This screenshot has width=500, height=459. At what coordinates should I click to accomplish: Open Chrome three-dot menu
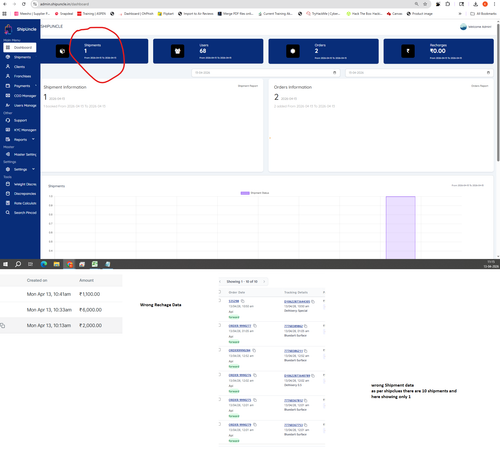pyautogui.click(x=494, y=4)
